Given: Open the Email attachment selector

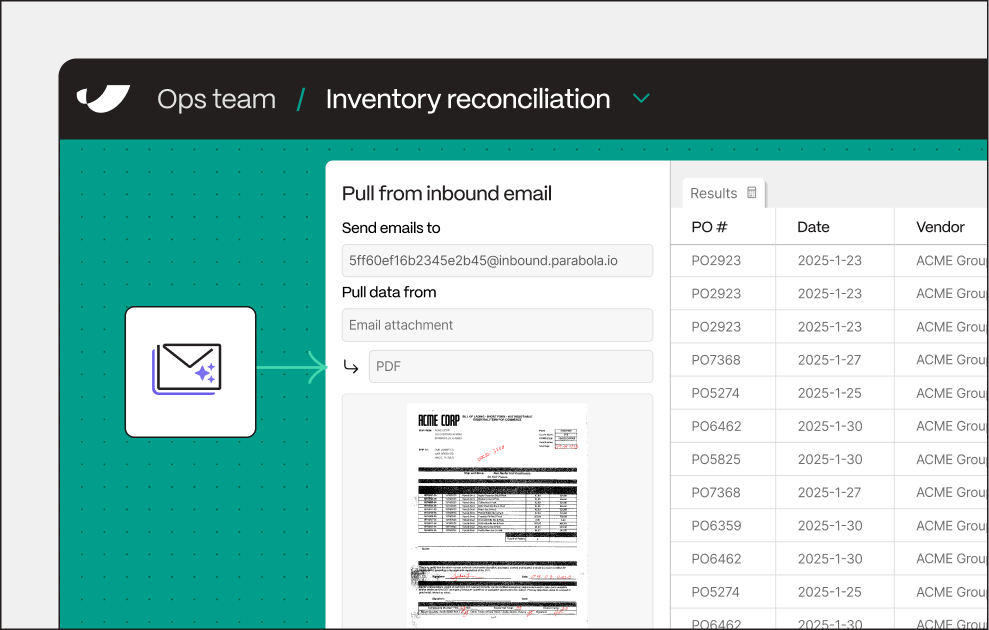Looking at the screenshot, I should click(497, 325).
